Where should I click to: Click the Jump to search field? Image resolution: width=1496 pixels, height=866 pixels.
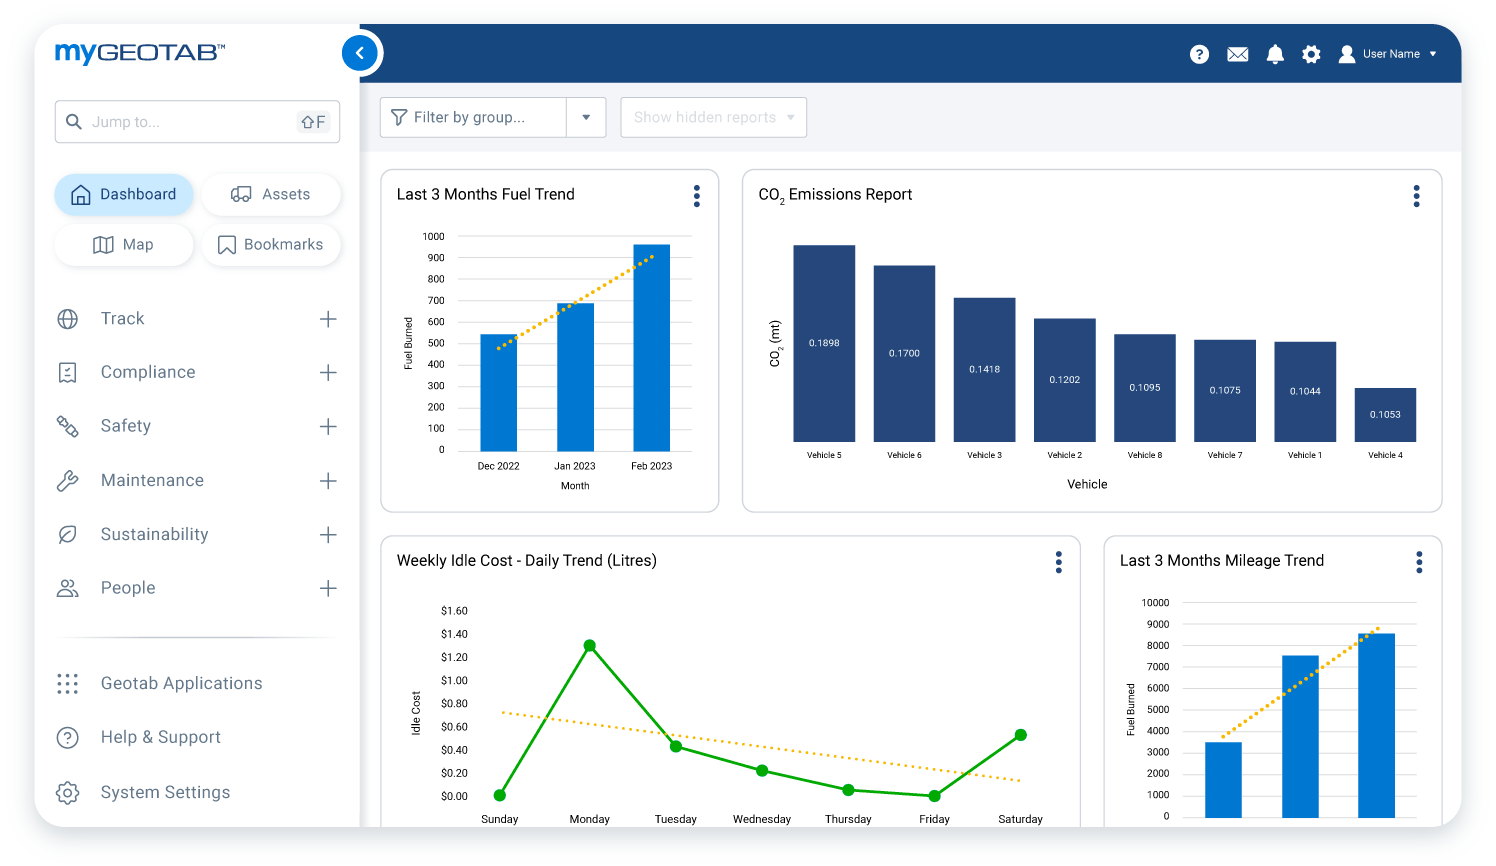[190, 122]
